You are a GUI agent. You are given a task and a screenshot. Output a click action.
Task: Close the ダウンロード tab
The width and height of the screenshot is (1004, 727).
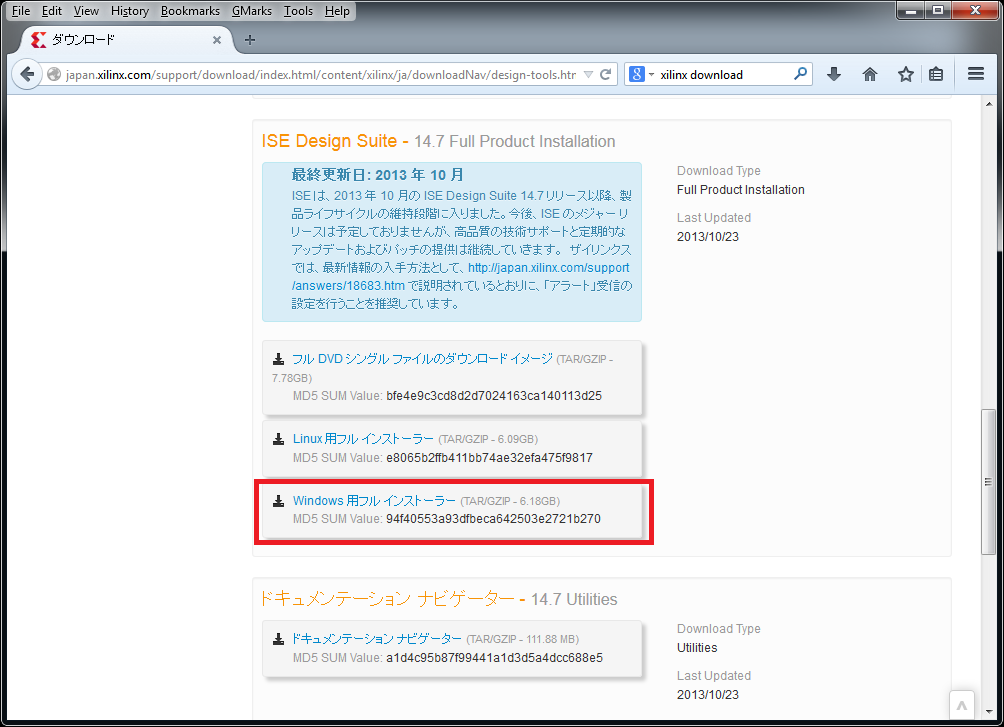217,40
